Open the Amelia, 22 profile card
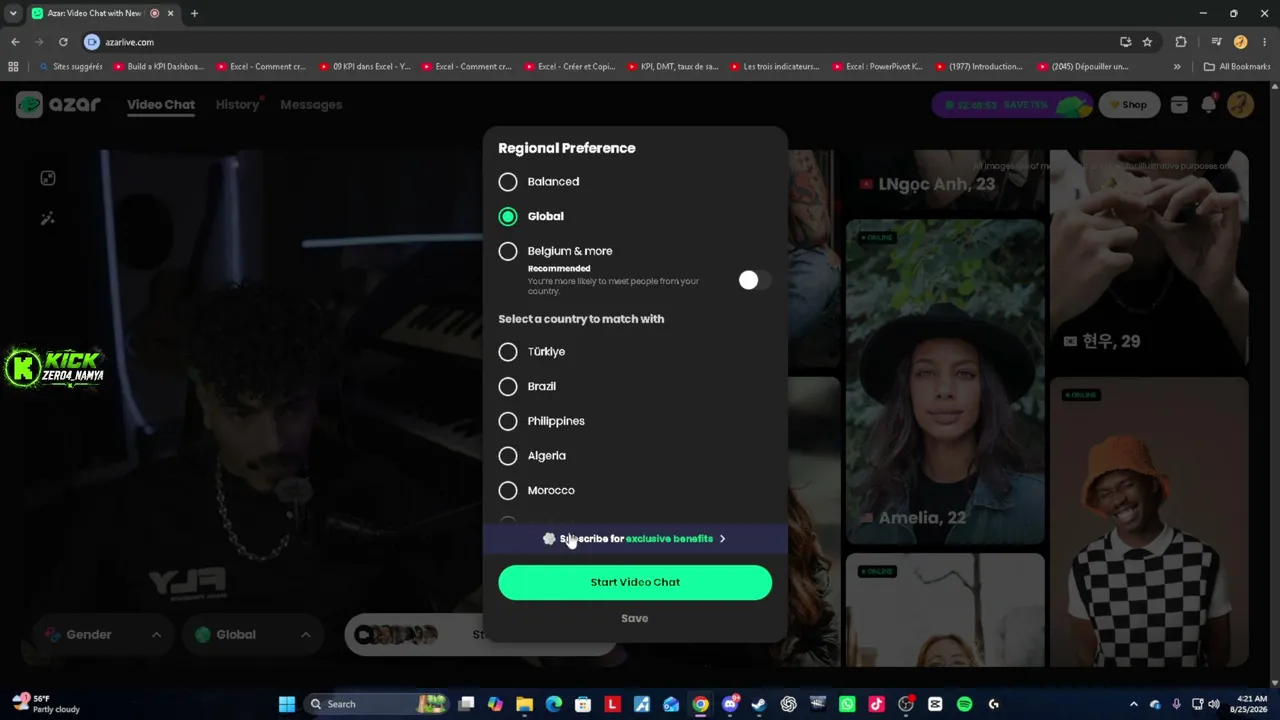1280x720 pixels. coord(945,382)
